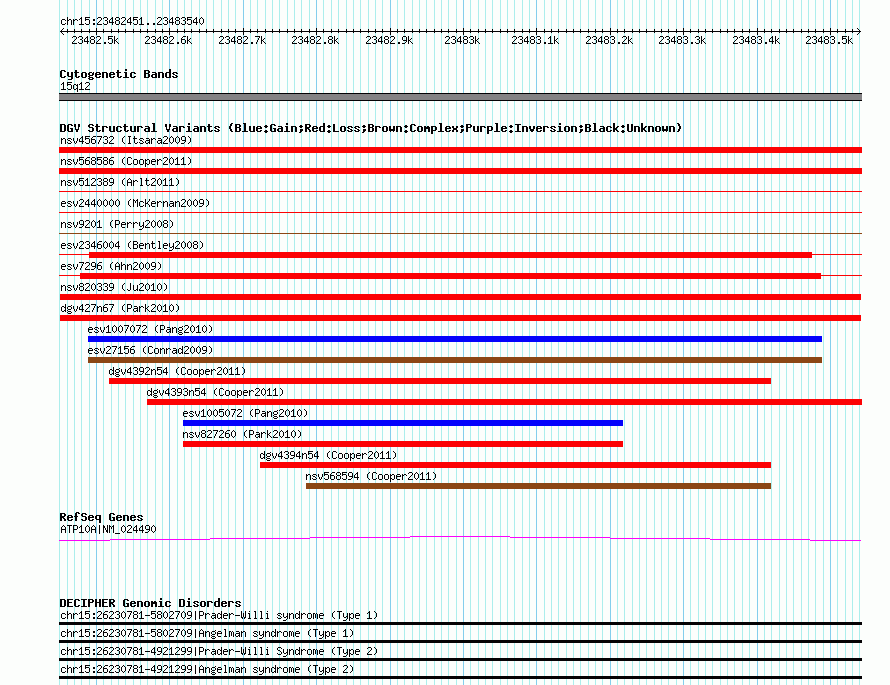Click the brown complex bar for nsv568594
Viewport: 890px width, 685px height.
pos(539,486)
